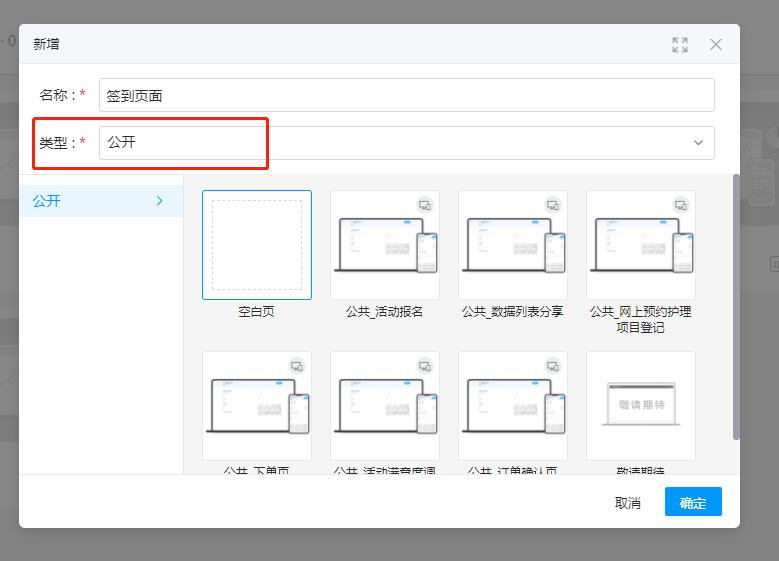Click the 公共_数据列表分享 label text
Viewport: 779px width, 561px height.
[513, 312]
